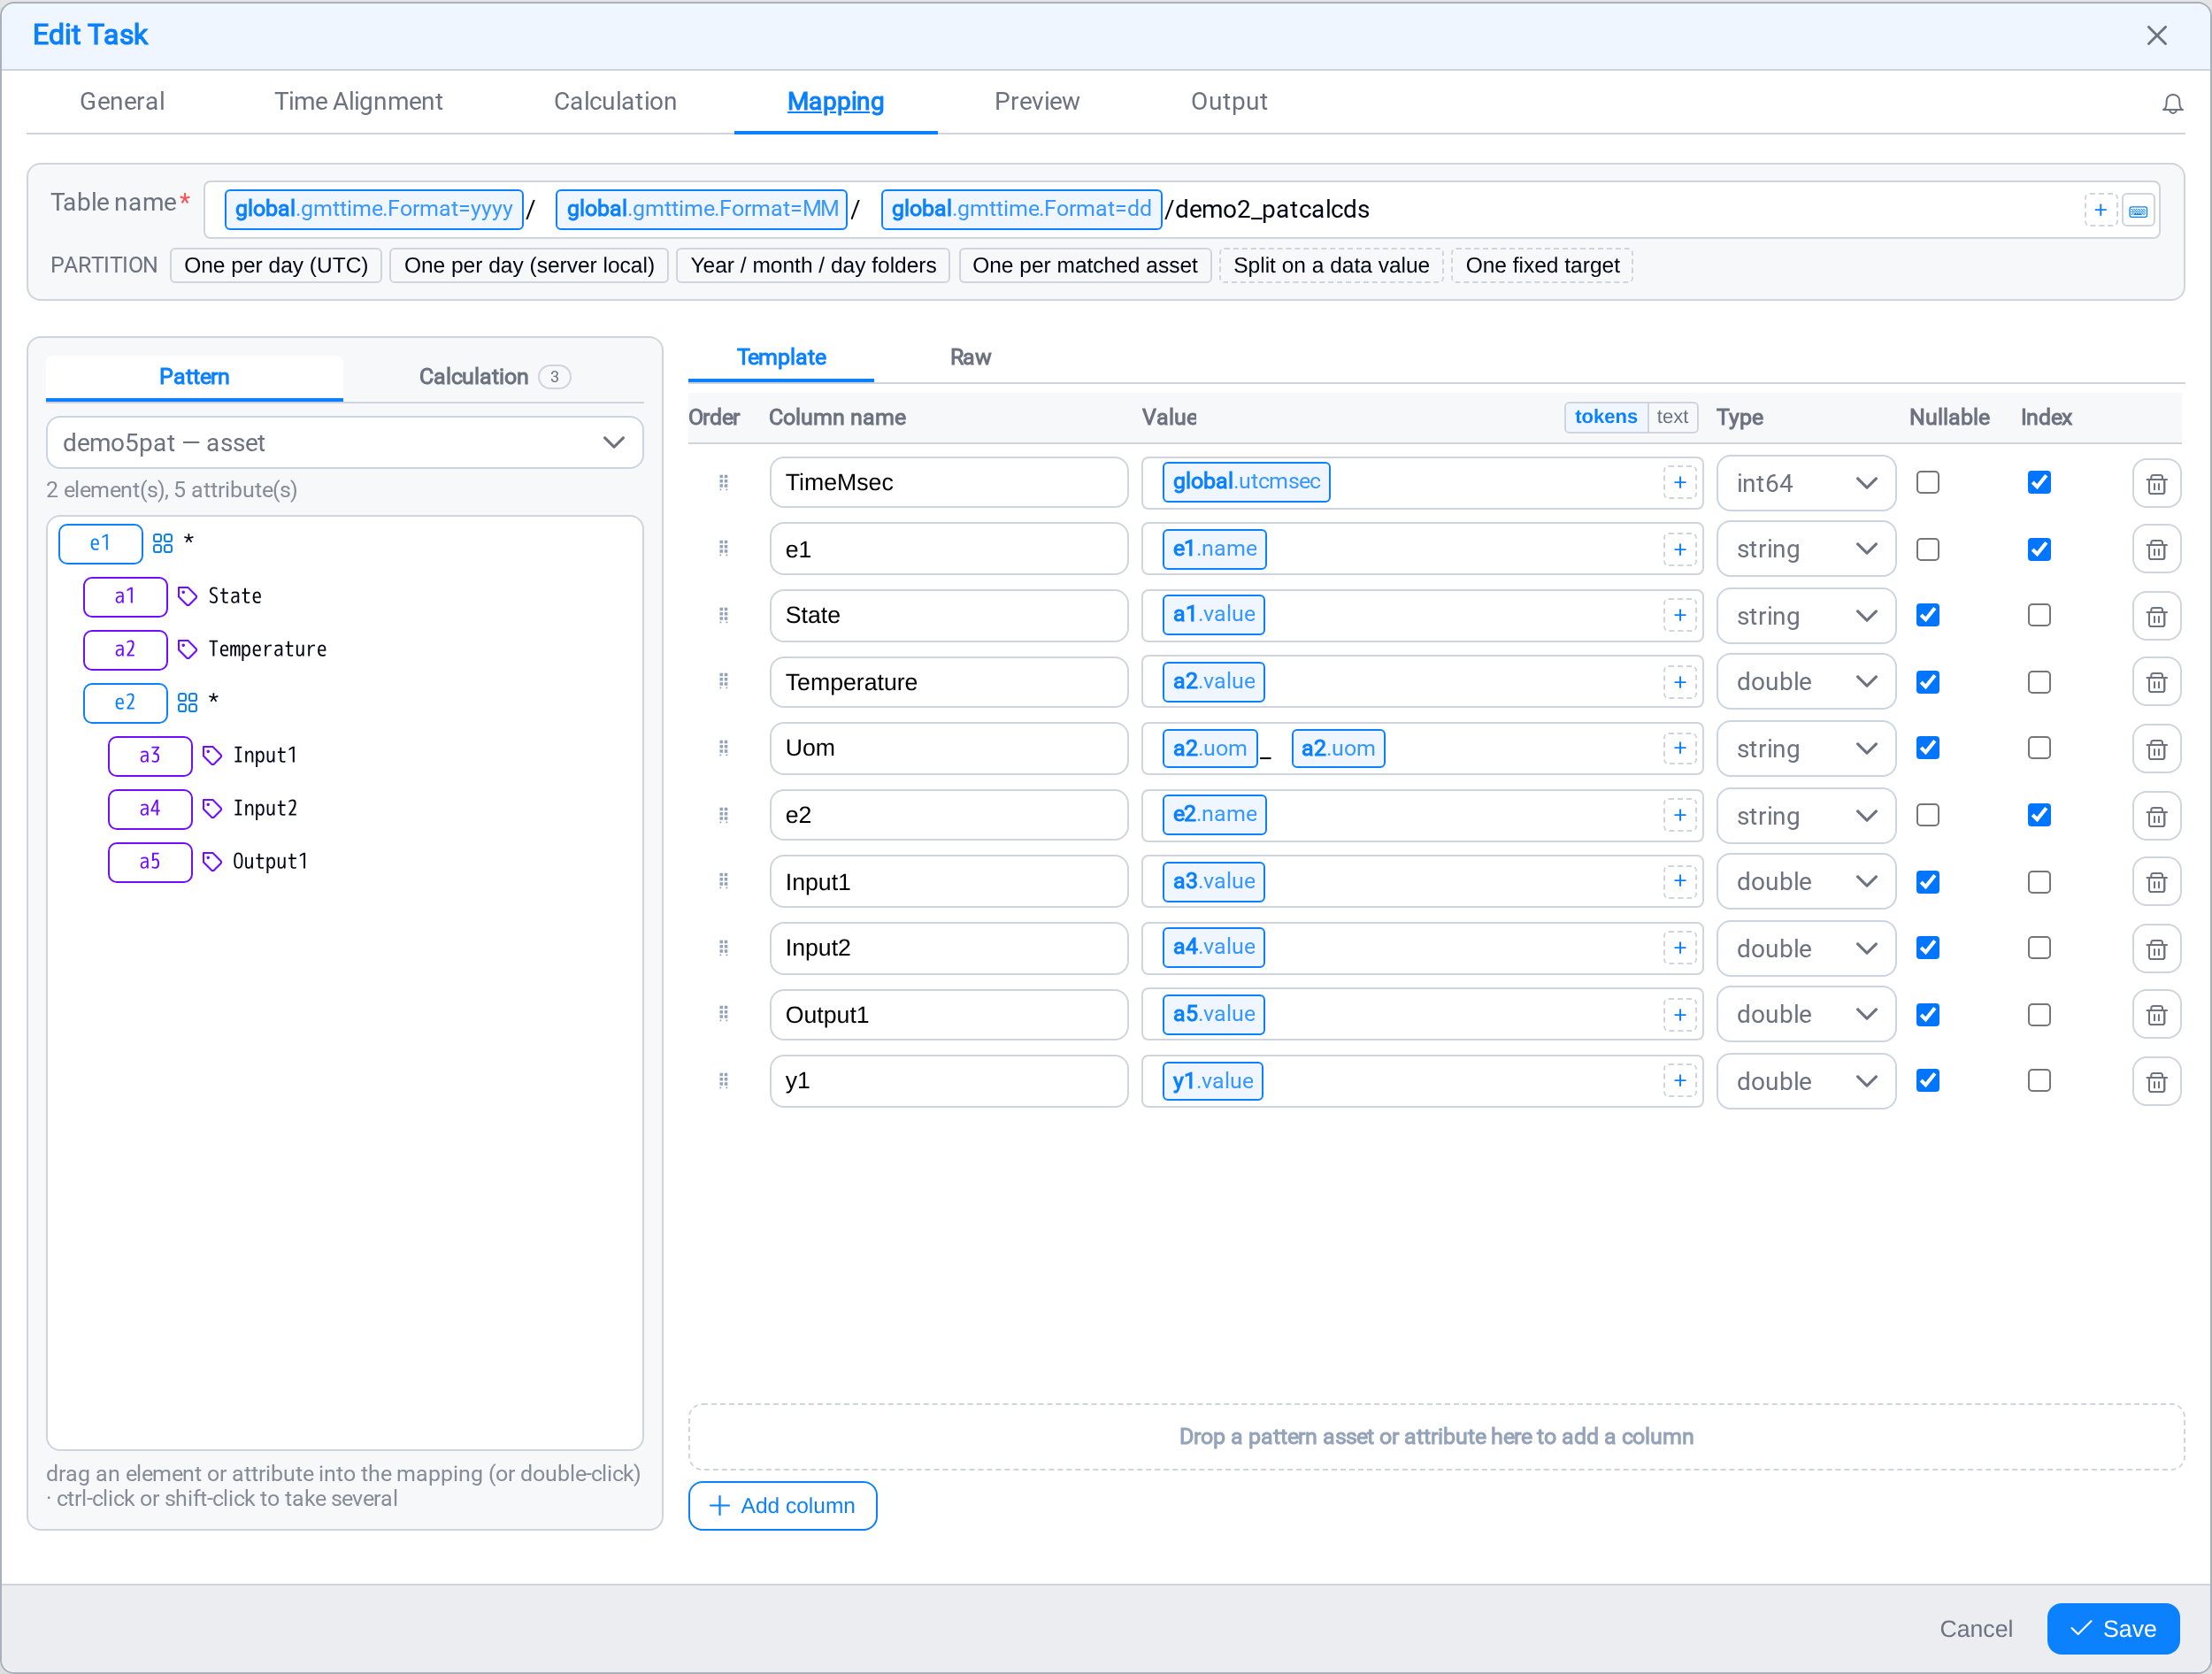Click the Save button
The height and width of the screenshot is (1674, 2212).
coord(2112,1628)
